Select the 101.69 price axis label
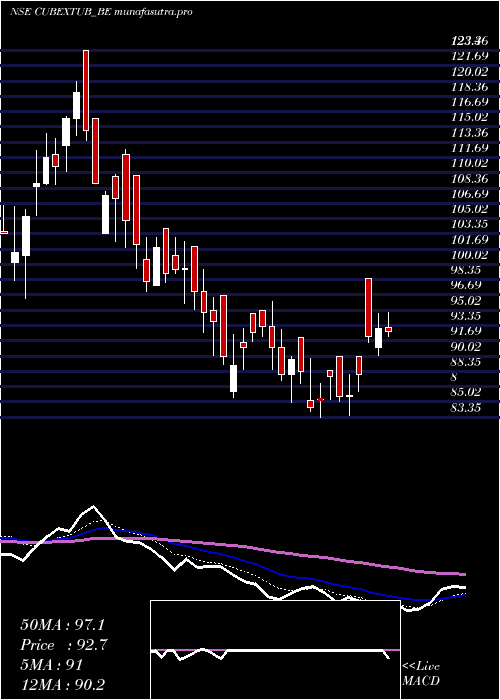500x700 pixels. (469, 240)
